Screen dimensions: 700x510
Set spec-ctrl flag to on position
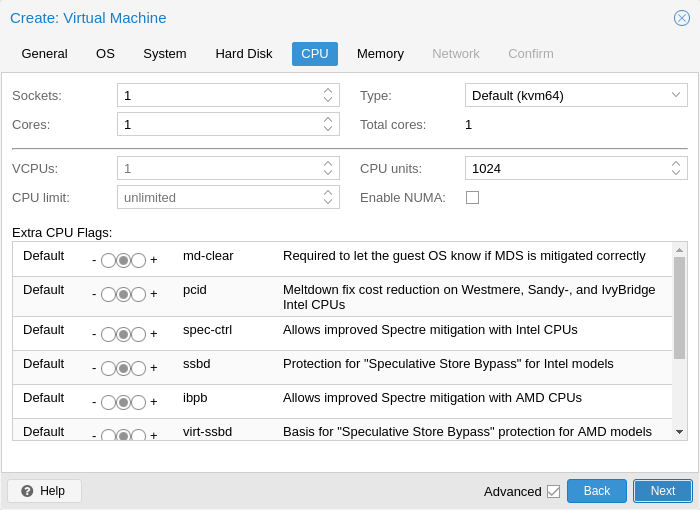pos(139,334)
